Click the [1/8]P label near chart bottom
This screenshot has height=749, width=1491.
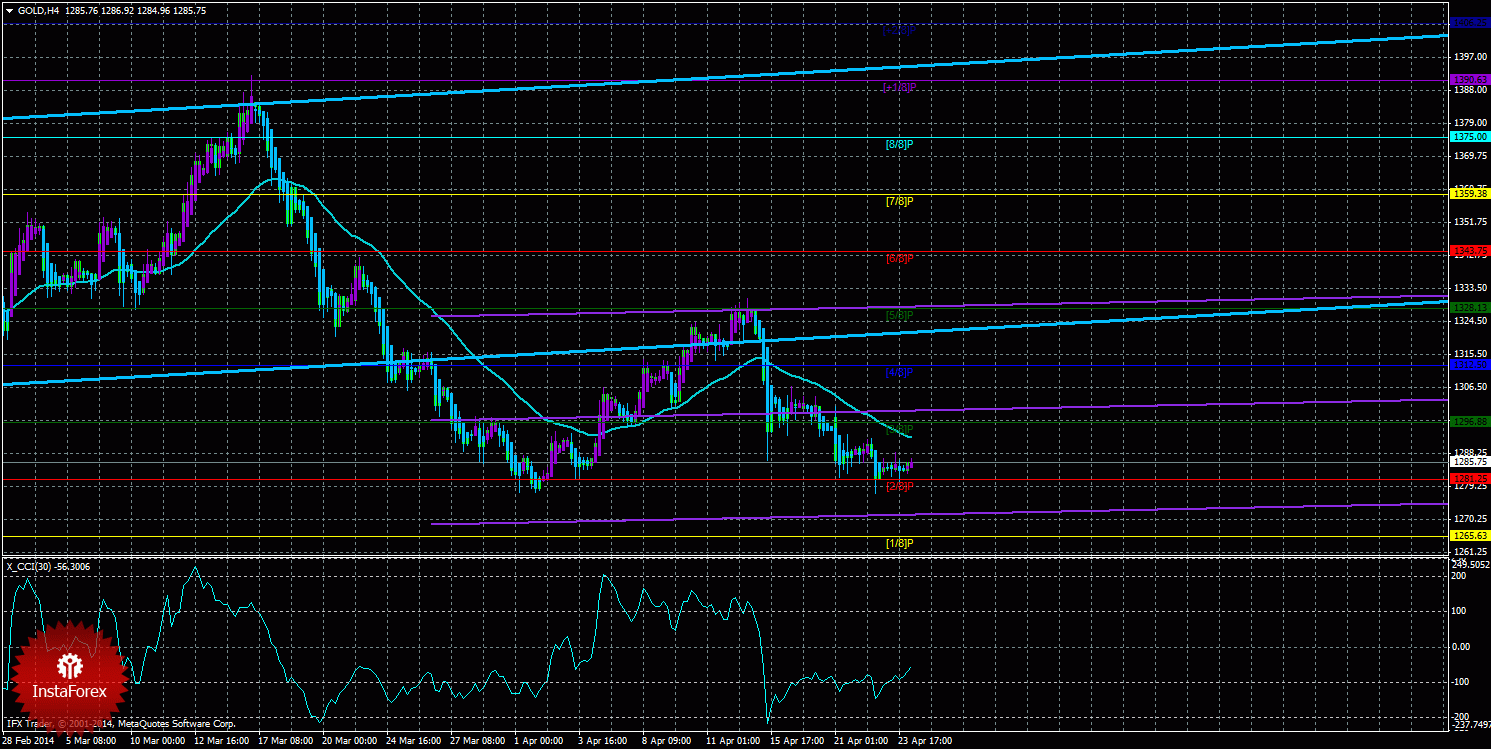click(x=899, y=543)
